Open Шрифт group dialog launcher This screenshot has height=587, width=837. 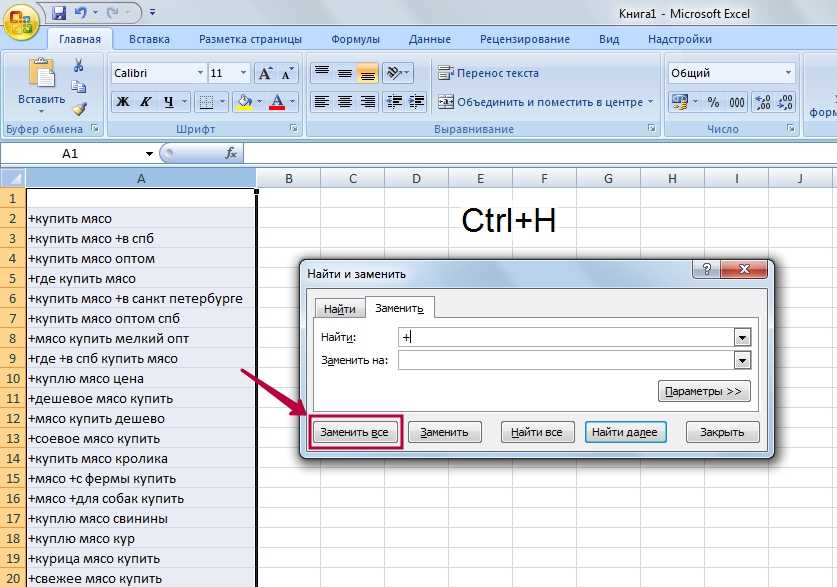[x=294, y=128]
